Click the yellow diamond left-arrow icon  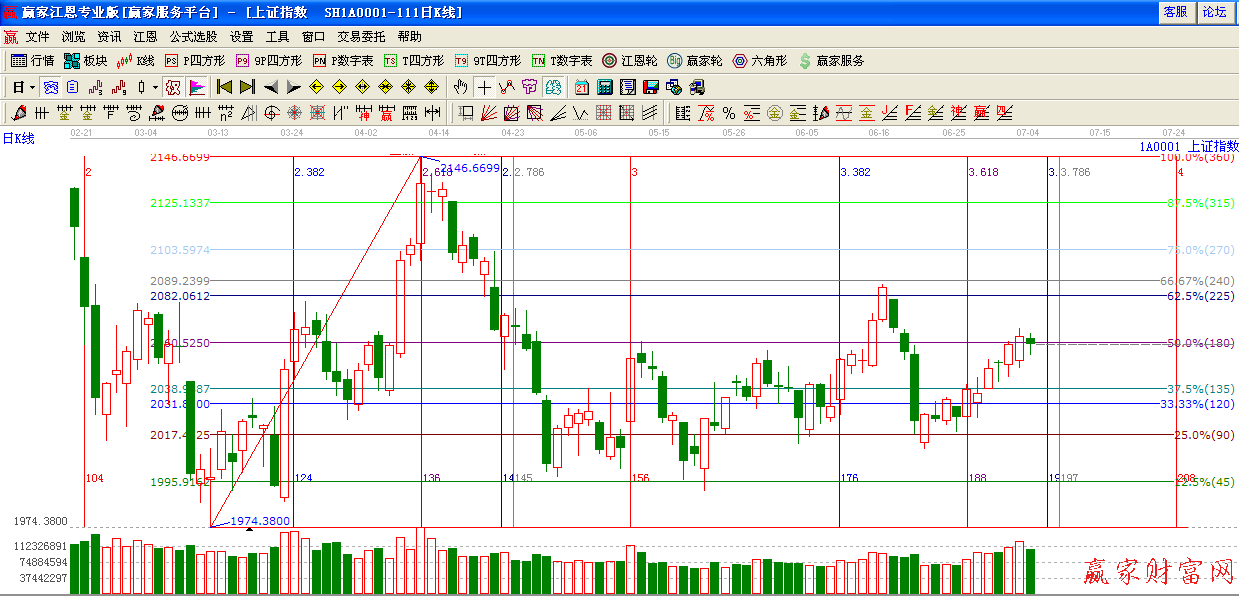point(316,87)
